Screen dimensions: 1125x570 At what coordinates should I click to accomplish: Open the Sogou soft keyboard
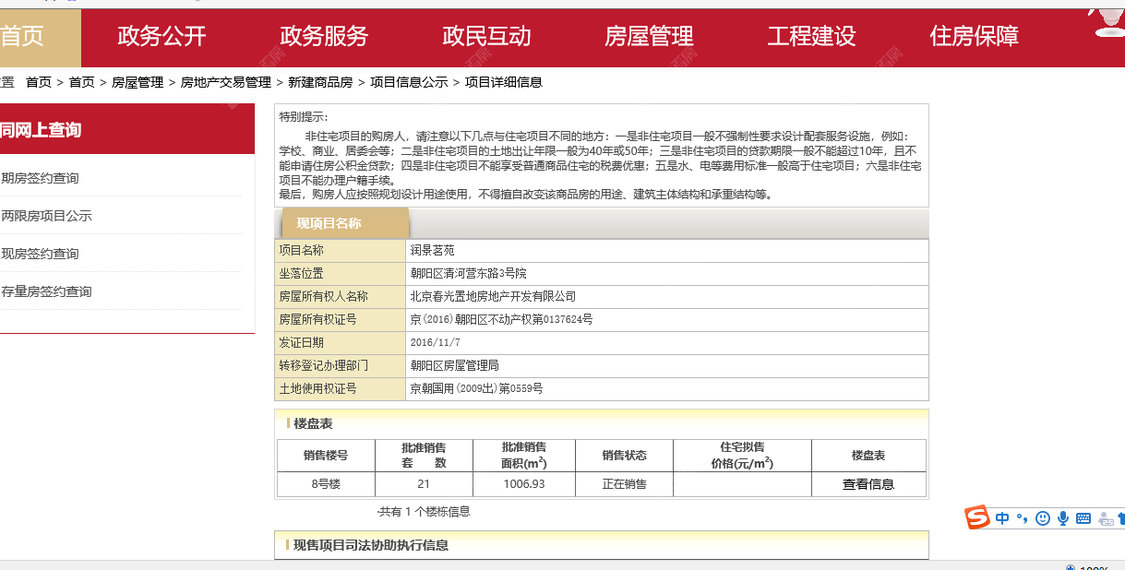coord(1083,518)
